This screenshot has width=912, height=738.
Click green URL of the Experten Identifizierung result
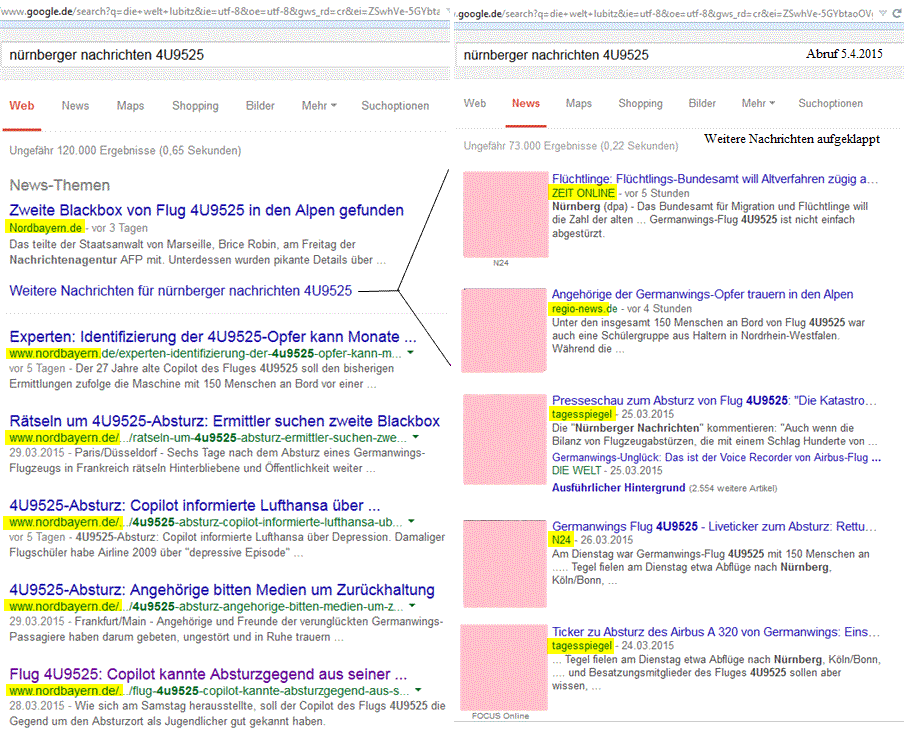tap(205, 353)
